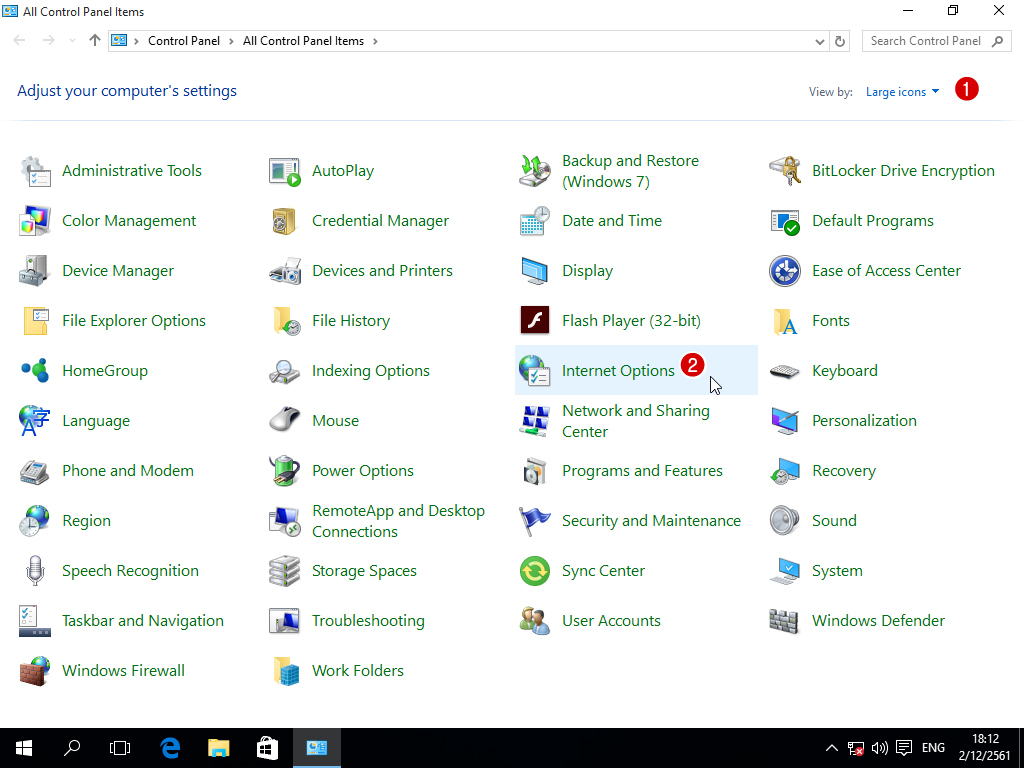Open Backup and Restore (Windows 7) icon
This screenshot has width=1024, height=768.
(x=535, y=171)
